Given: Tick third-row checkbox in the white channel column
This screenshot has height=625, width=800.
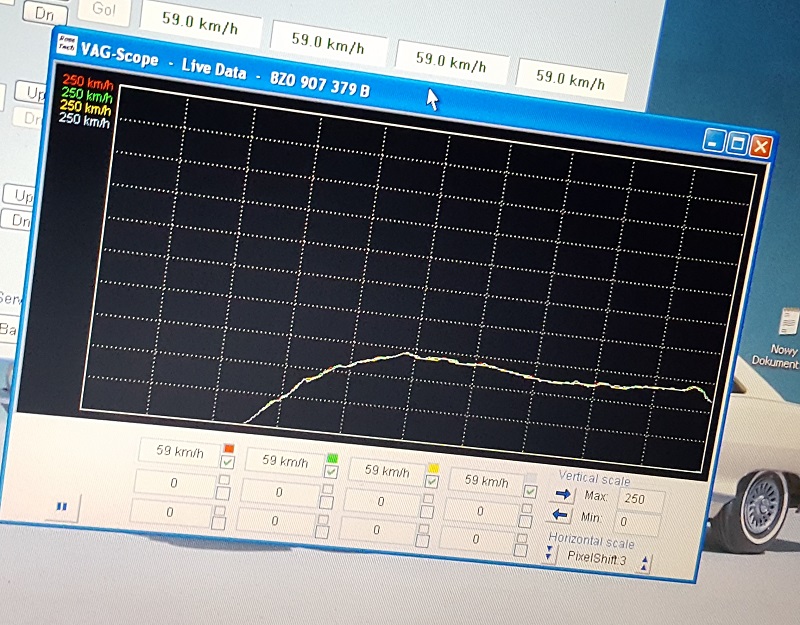Looking at the screenshot, I should [x=521, y=550].
